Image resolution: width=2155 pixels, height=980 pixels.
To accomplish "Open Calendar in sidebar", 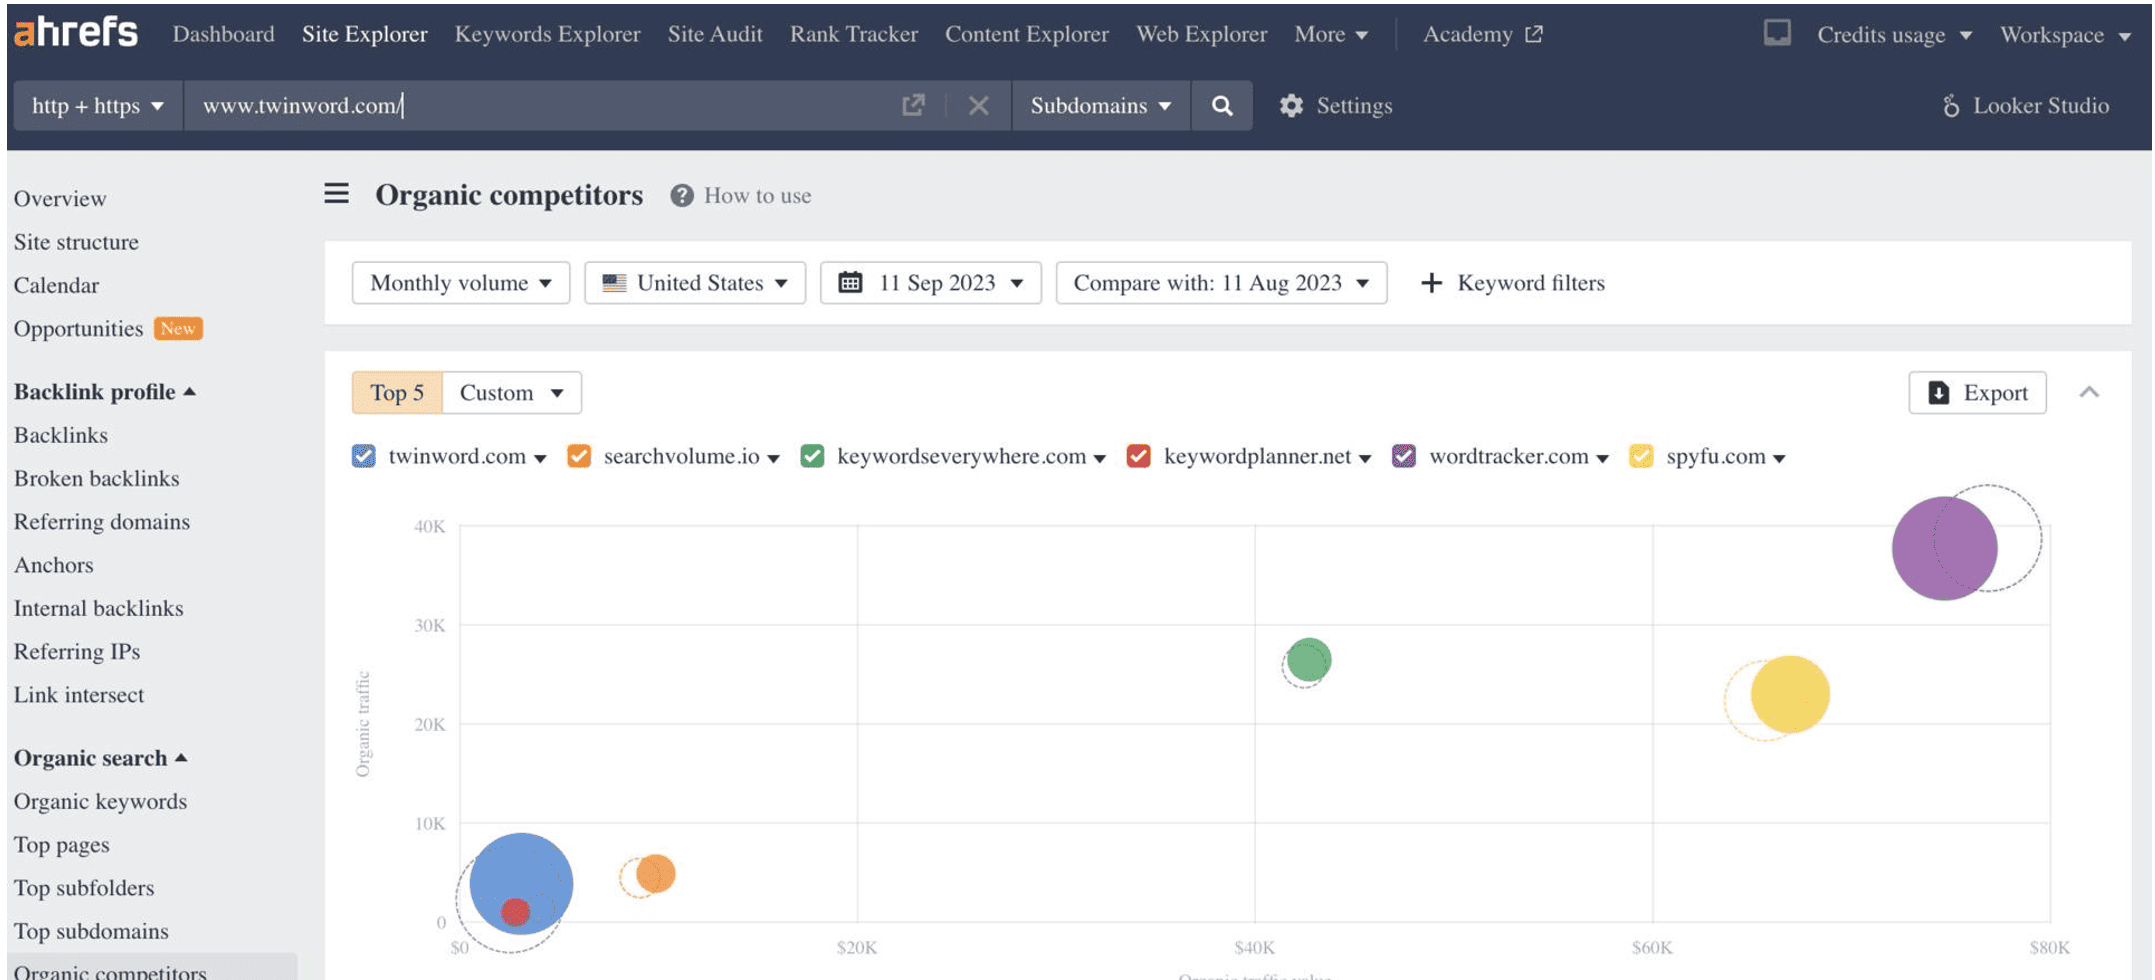I will 56,285.
